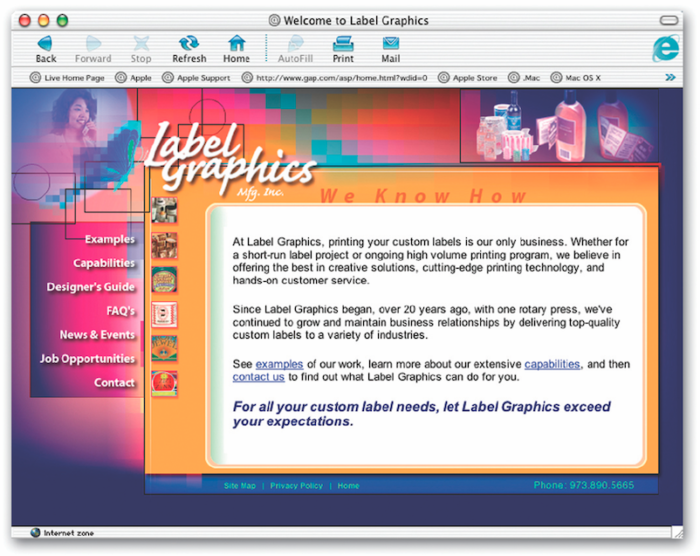Open the fourth label sample thumbnail
Screen dimensions: 700x556
click(x=164, y=314)
